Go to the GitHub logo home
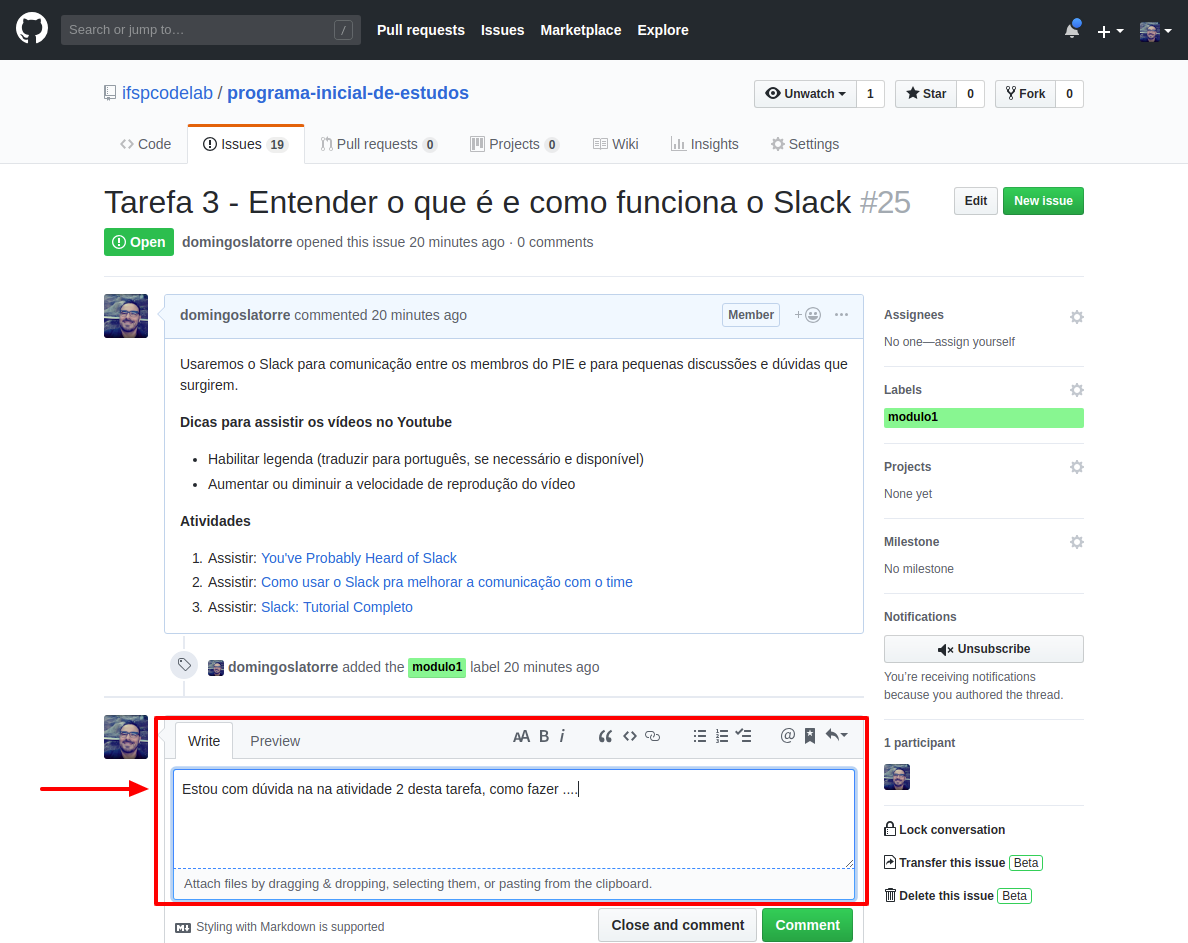This screenshot has height=943, width=1188. pos(32,30)
